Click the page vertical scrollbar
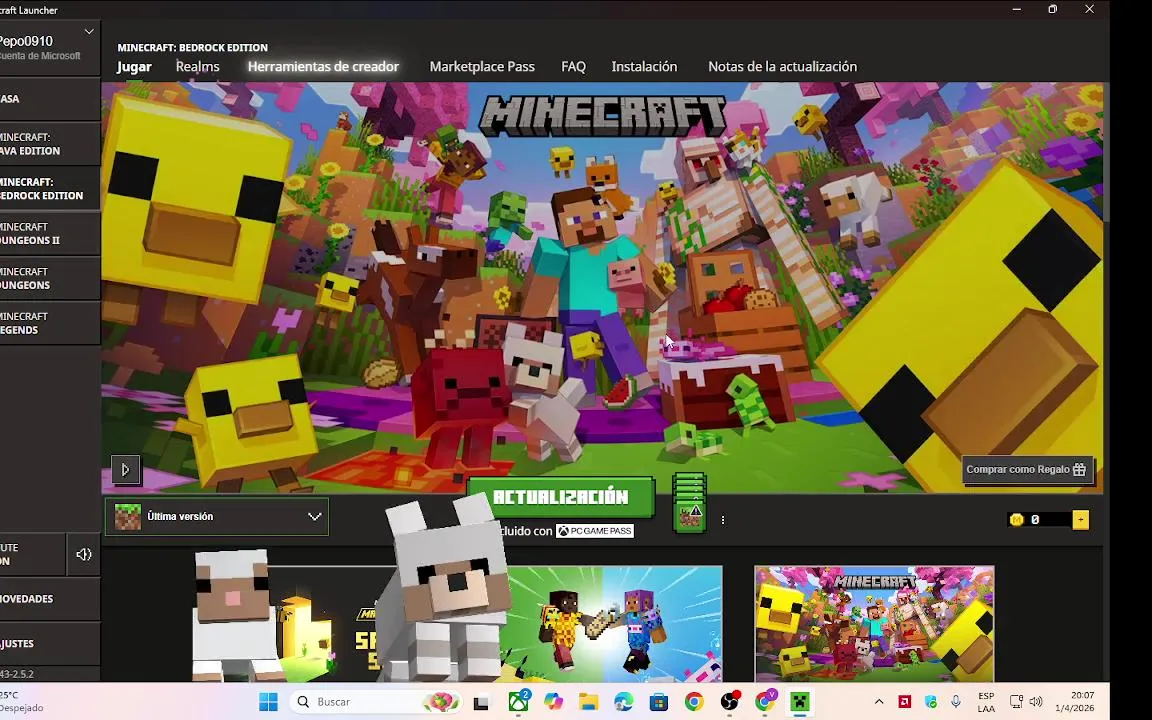 click(1105, 154)
